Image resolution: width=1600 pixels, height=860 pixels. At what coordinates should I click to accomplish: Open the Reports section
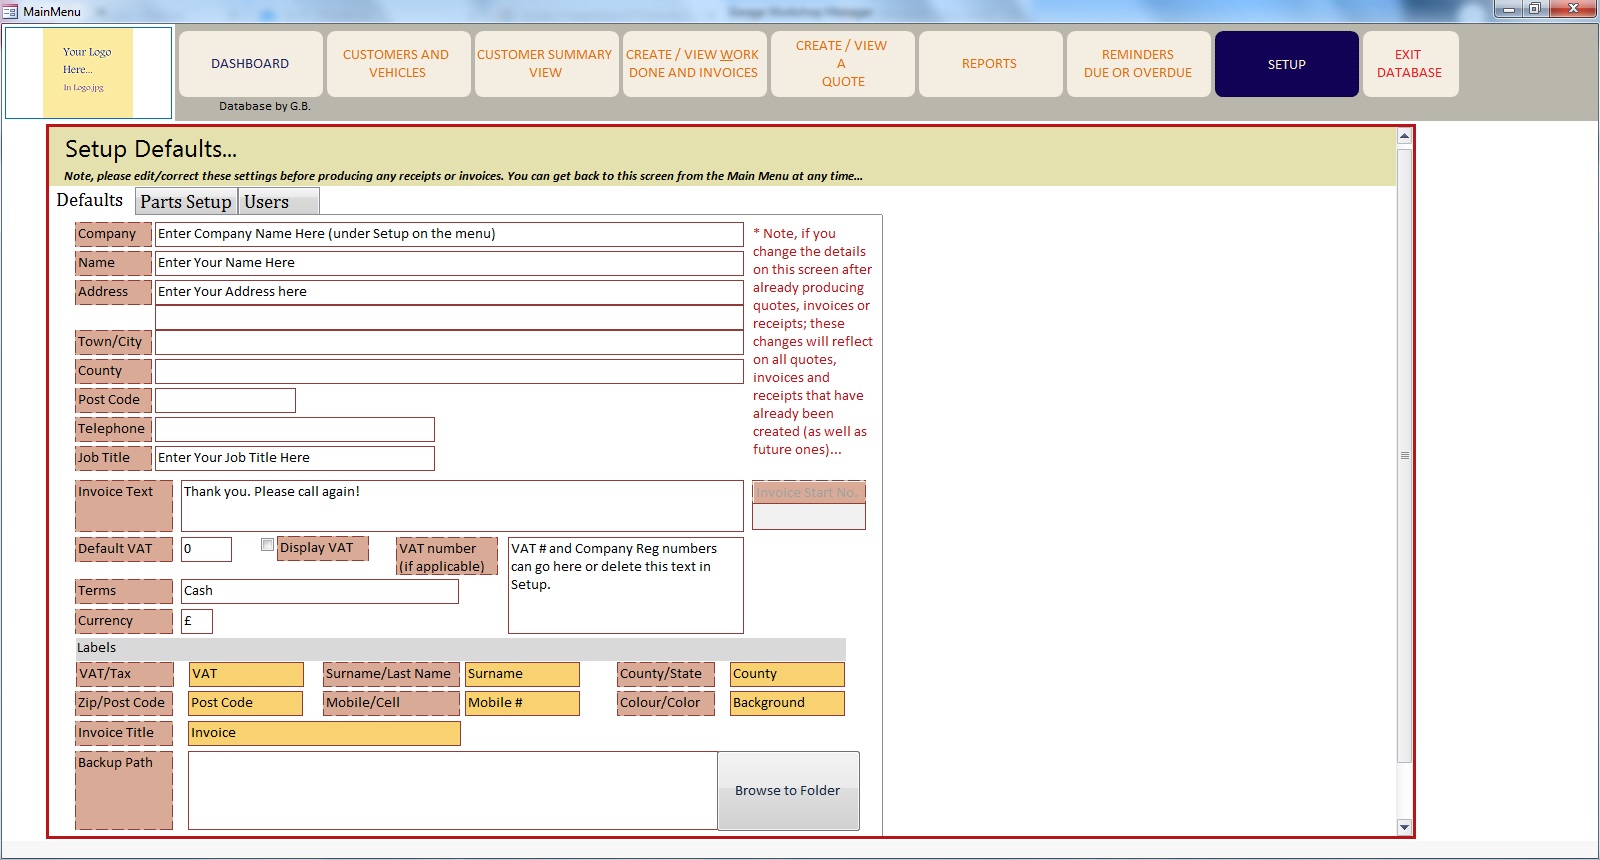click(x=989, y=64)
